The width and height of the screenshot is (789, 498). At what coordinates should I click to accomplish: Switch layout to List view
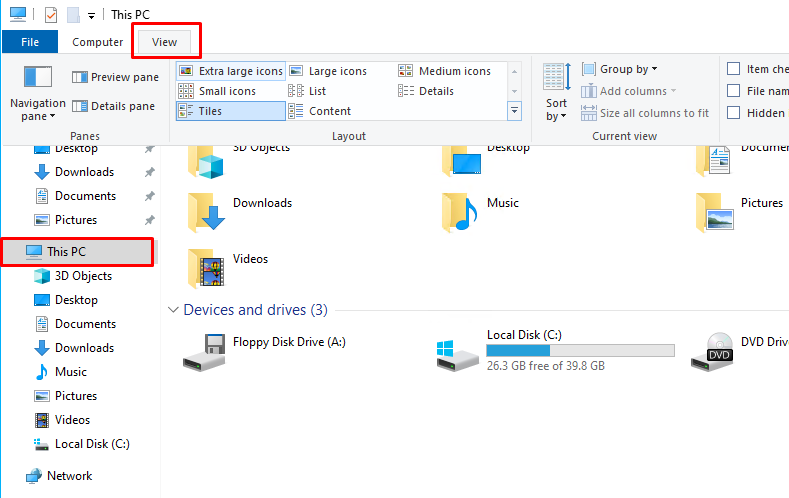tap(307, 91)
